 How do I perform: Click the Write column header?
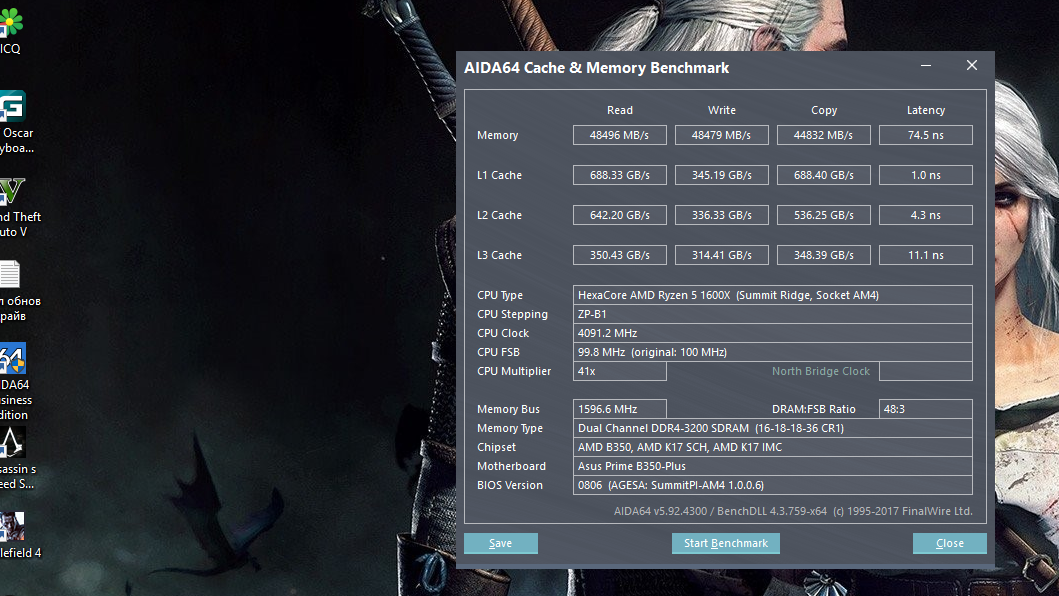(x=721, y=110)
